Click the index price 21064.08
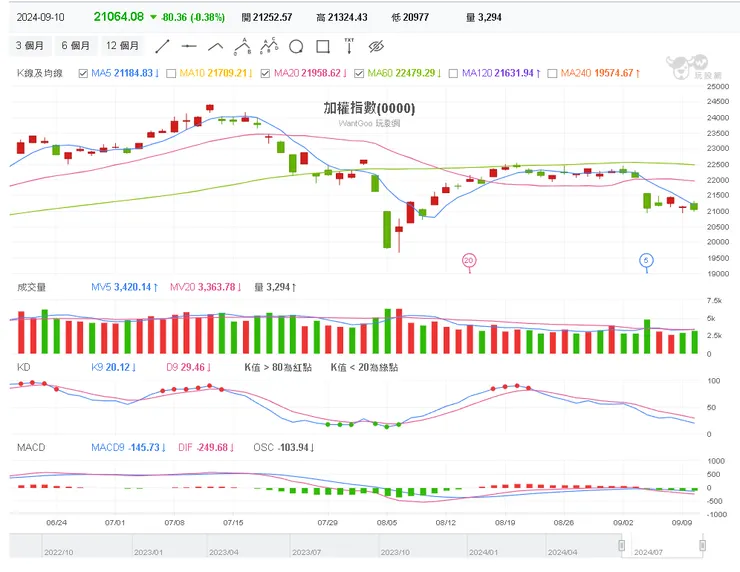The width and height of the screenshot is (740, 572). coord(118,17)
